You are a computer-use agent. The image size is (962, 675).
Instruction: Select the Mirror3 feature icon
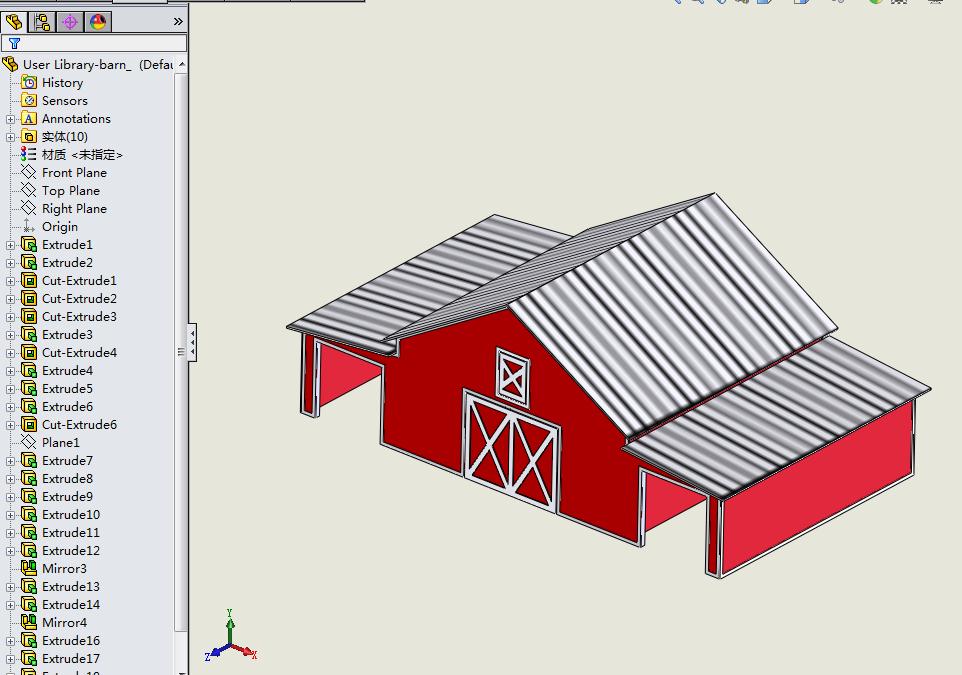[29, 568]
